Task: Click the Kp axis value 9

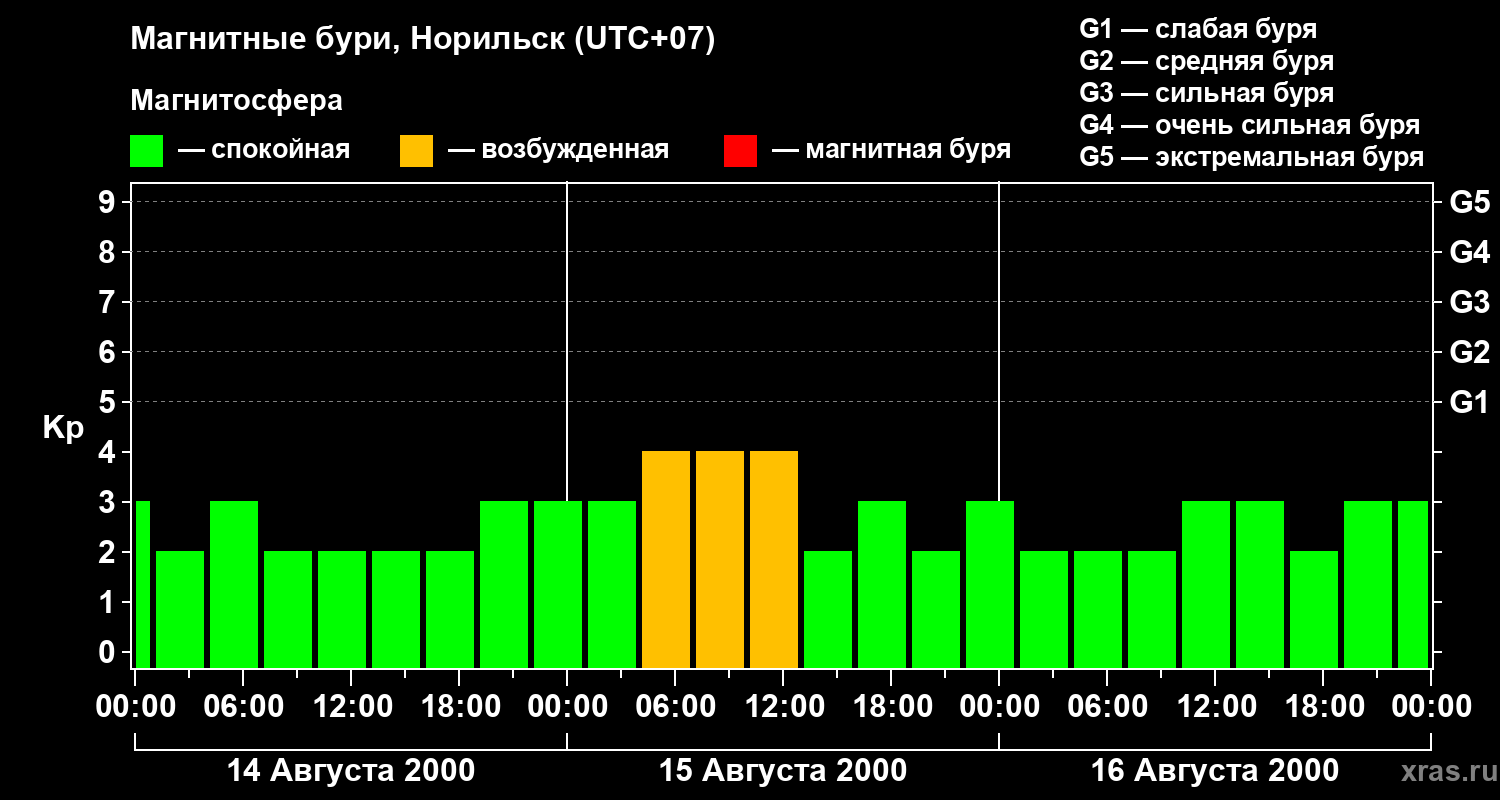Action: [109, 202]
